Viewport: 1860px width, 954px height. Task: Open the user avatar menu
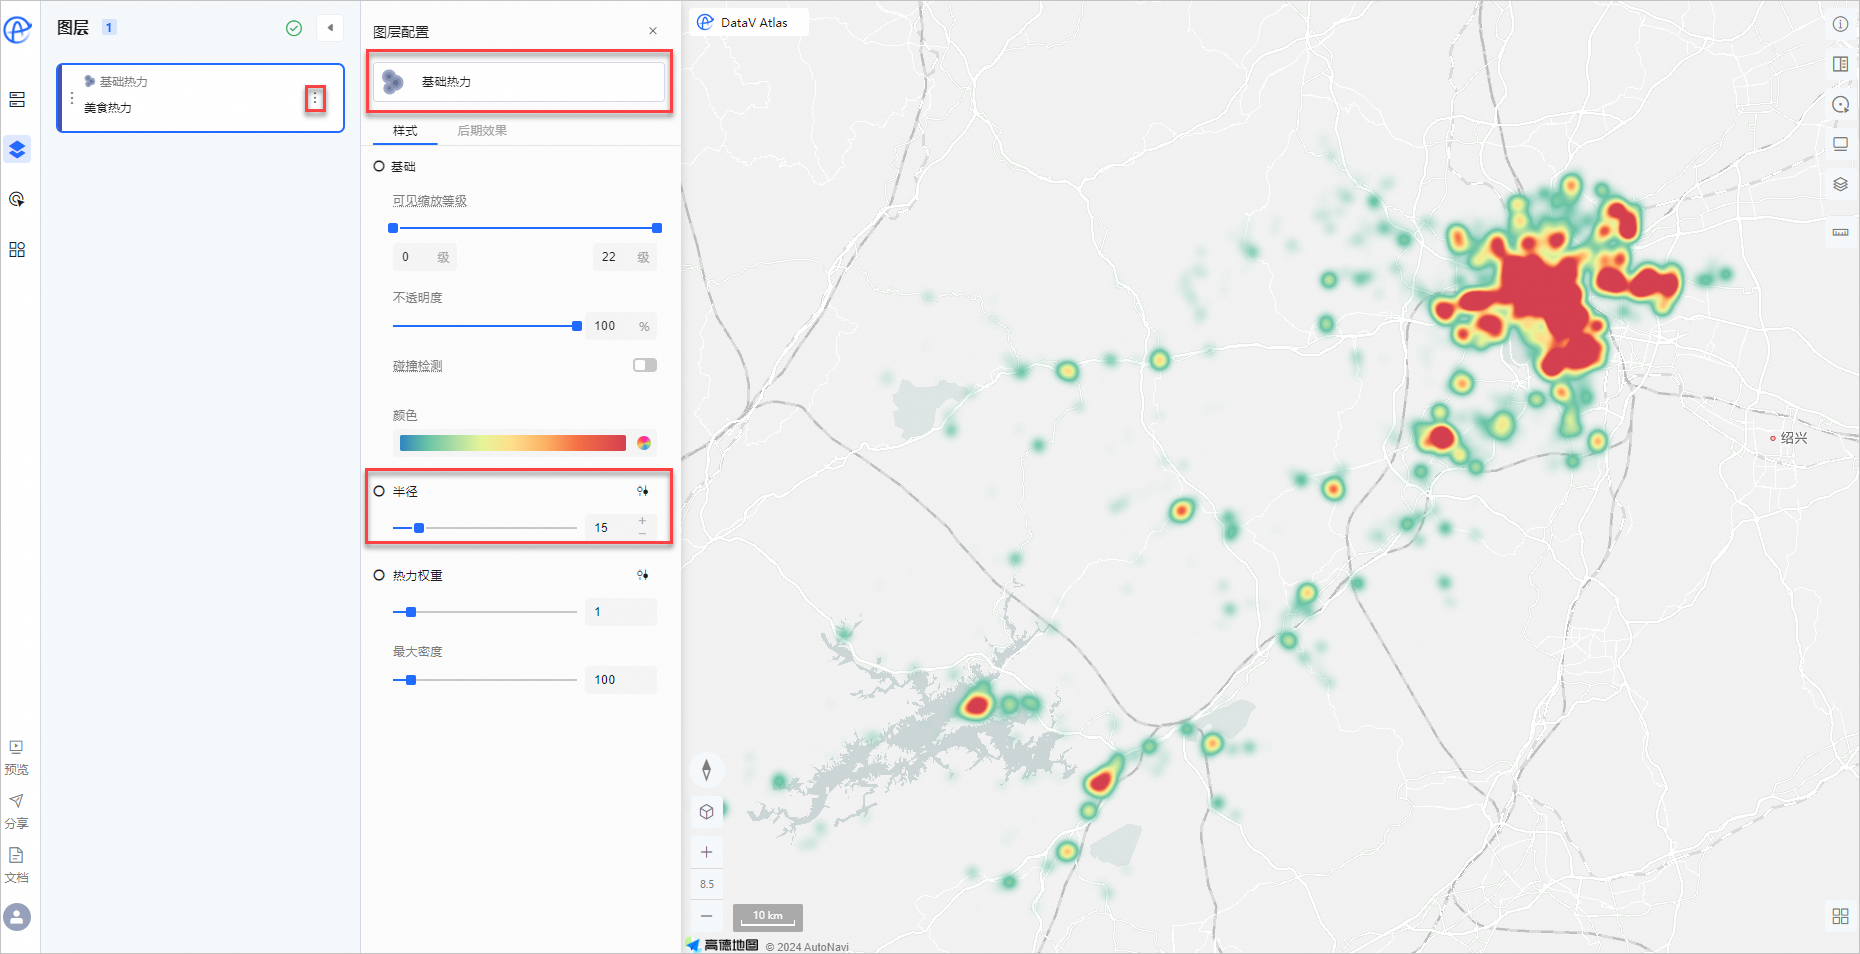tap(17, 916)
